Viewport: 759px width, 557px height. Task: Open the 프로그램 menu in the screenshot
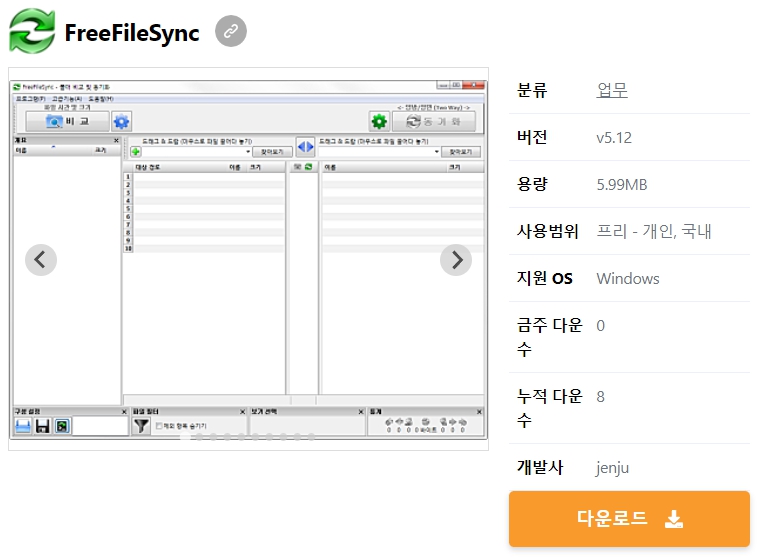tap(30, 99)
